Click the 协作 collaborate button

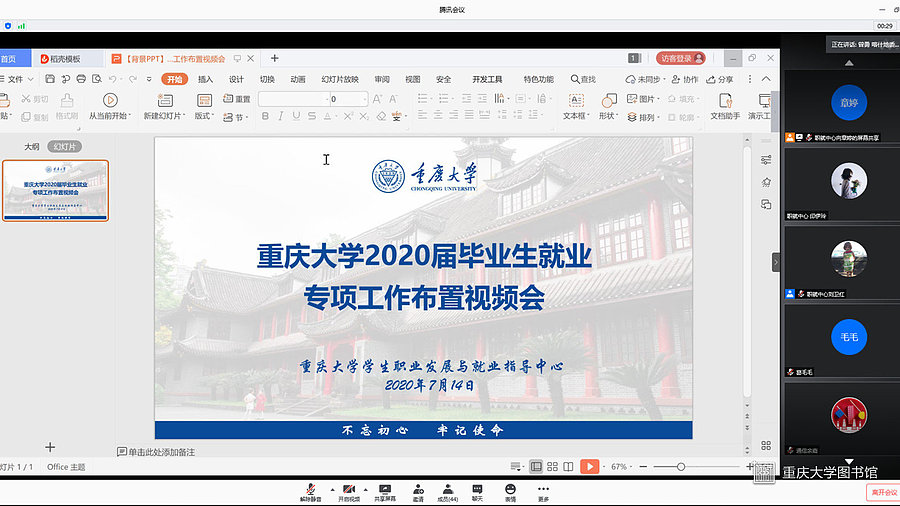tap(685, 79)
